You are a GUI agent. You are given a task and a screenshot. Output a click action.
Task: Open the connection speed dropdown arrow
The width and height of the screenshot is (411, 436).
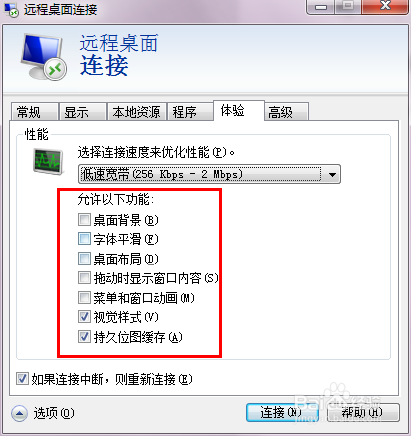point(332,174)
